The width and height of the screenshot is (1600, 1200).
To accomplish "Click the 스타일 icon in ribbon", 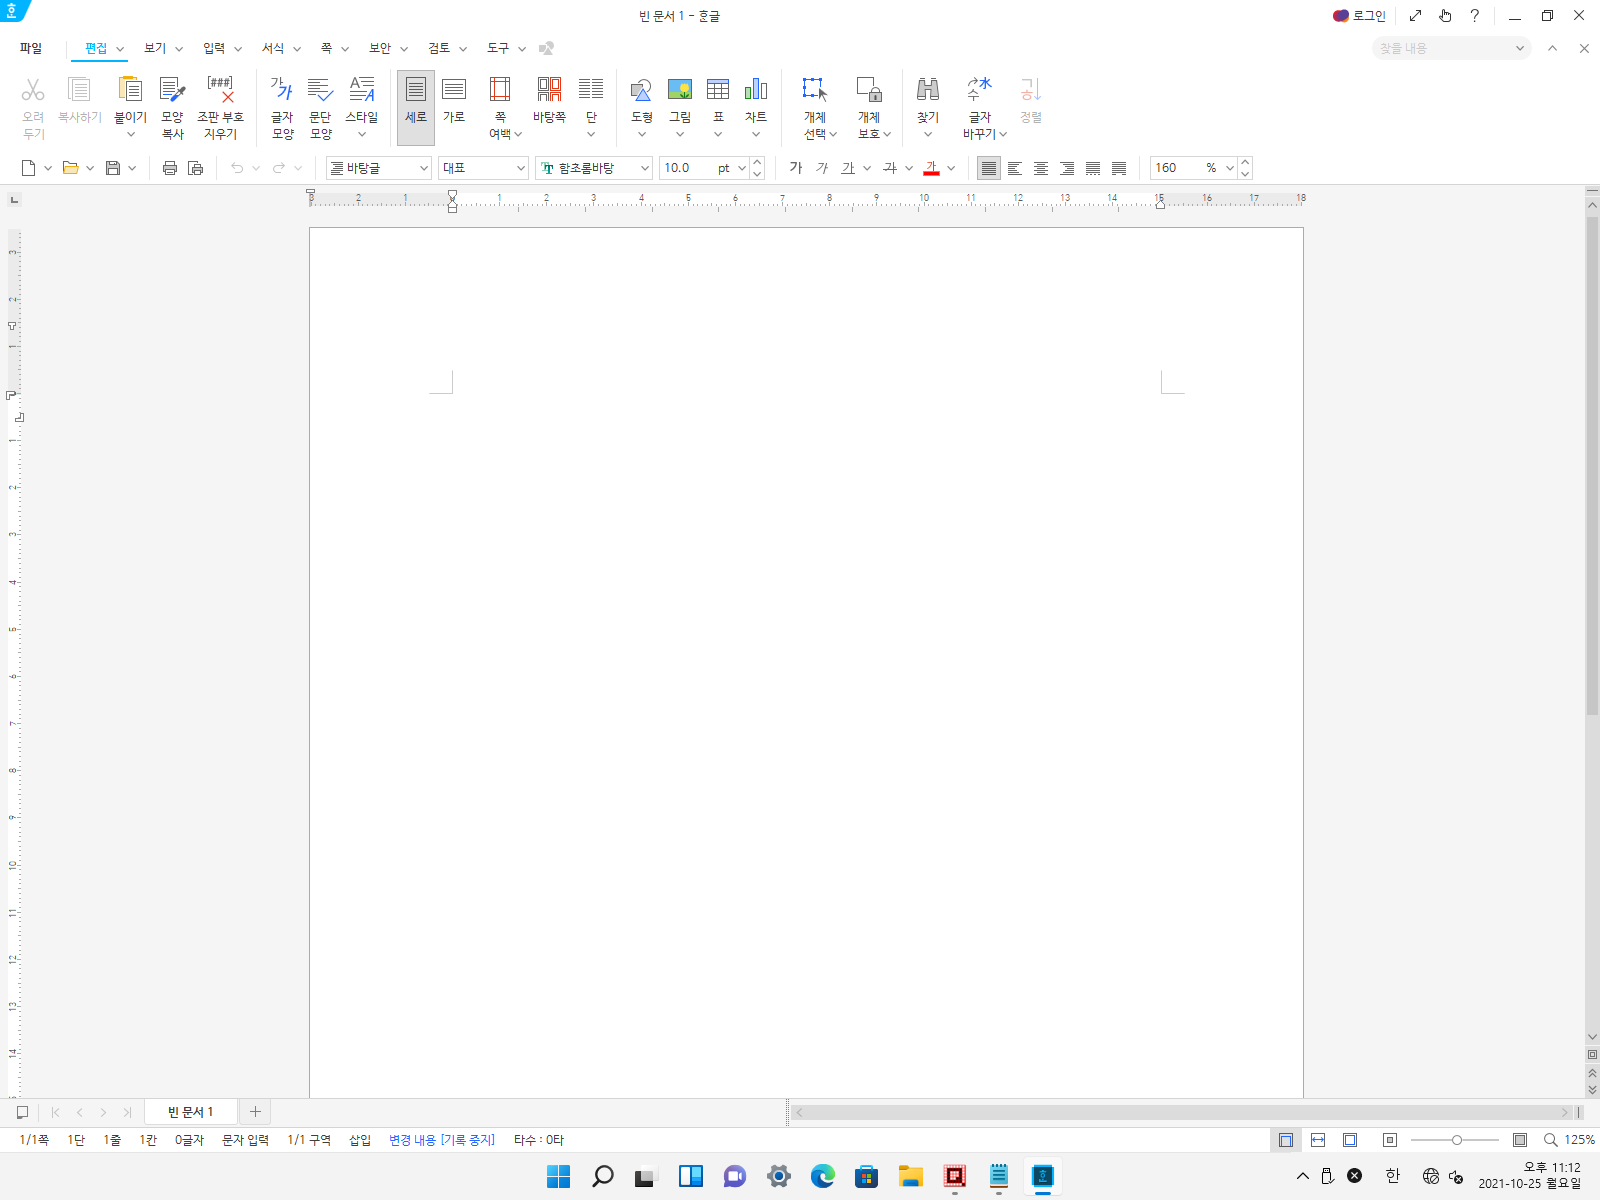I will click(x=362, y=90).
